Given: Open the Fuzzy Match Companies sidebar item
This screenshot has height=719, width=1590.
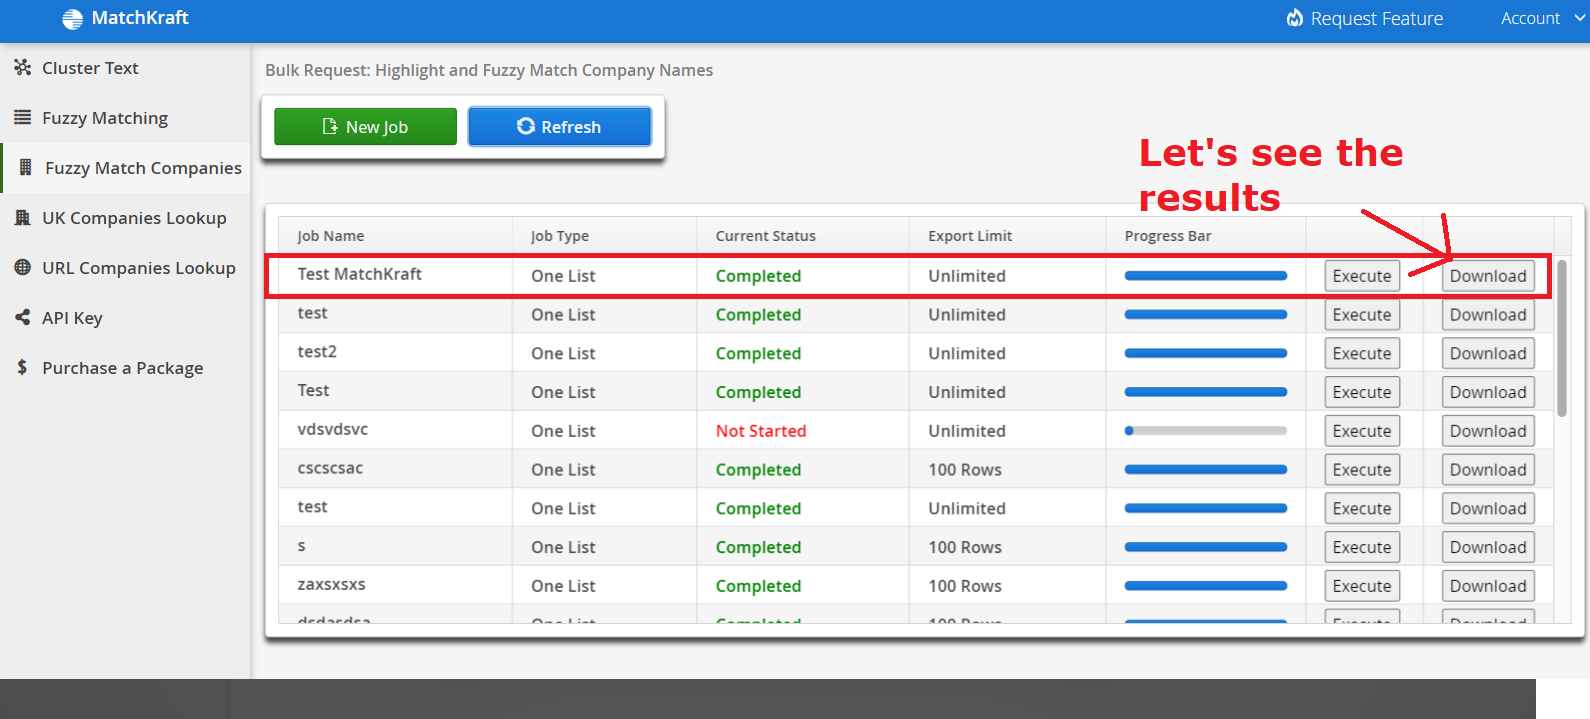Looking at the screenshot, I should tap(126, 168).
